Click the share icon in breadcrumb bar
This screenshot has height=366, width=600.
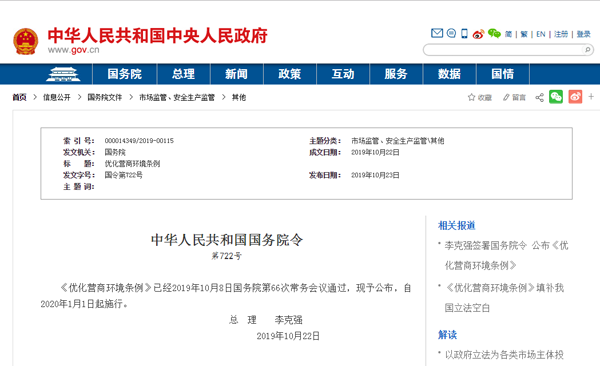pyautogui.click(x=540, y=97)
